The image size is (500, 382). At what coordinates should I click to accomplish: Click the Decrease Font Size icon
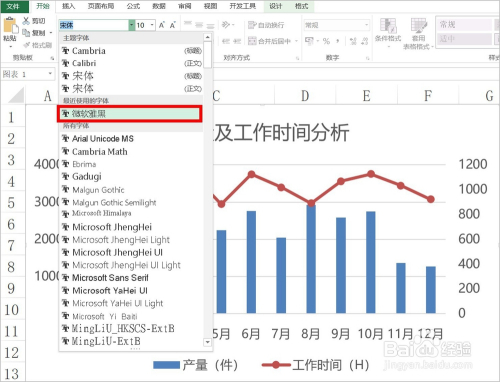[x=173, y=25]
